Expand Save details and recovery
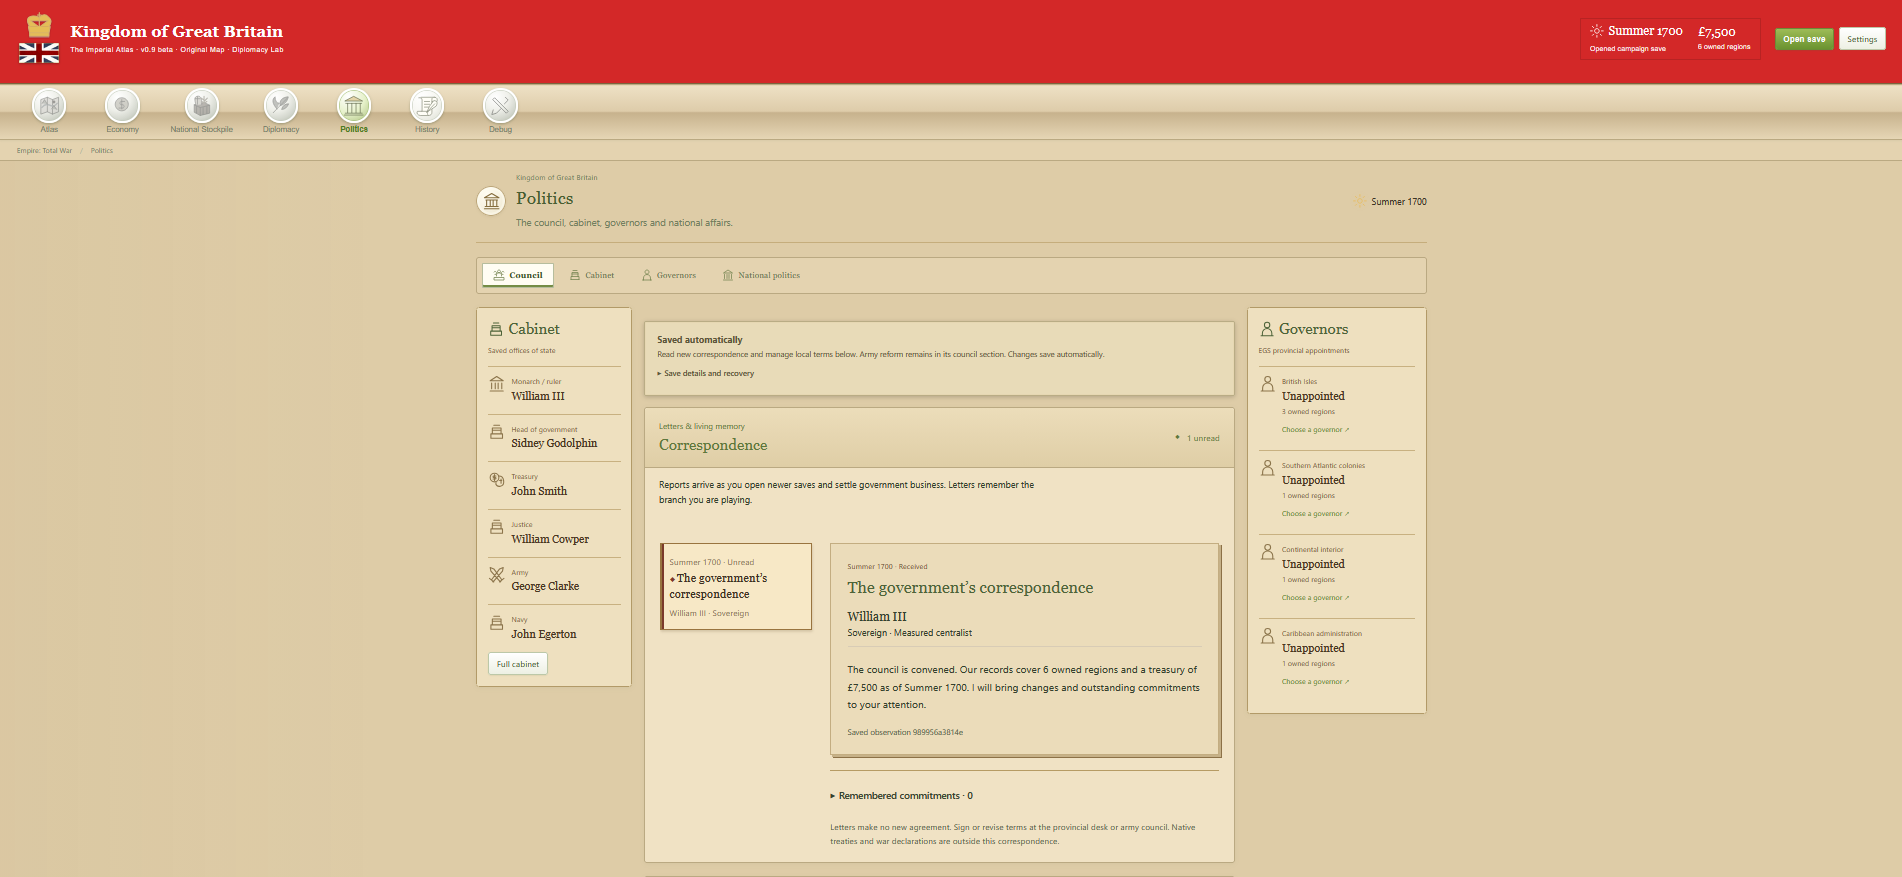 tap(706, 373)
